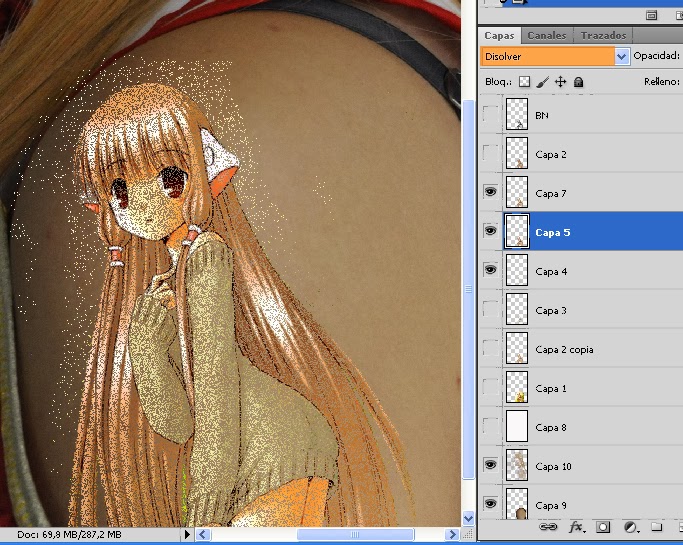The width and height of the screenshot is (683, 545).
Task: Hide the Capa 4 layer
Action: tap(491, 270)
